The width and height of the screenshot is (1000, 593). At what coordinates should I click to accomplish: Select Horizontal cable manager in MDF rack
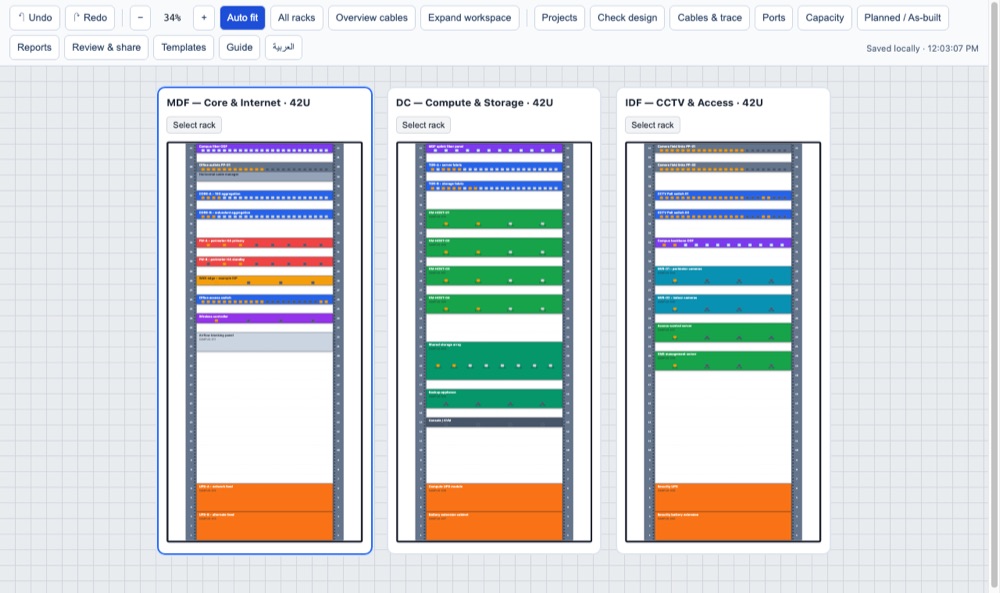265,177
